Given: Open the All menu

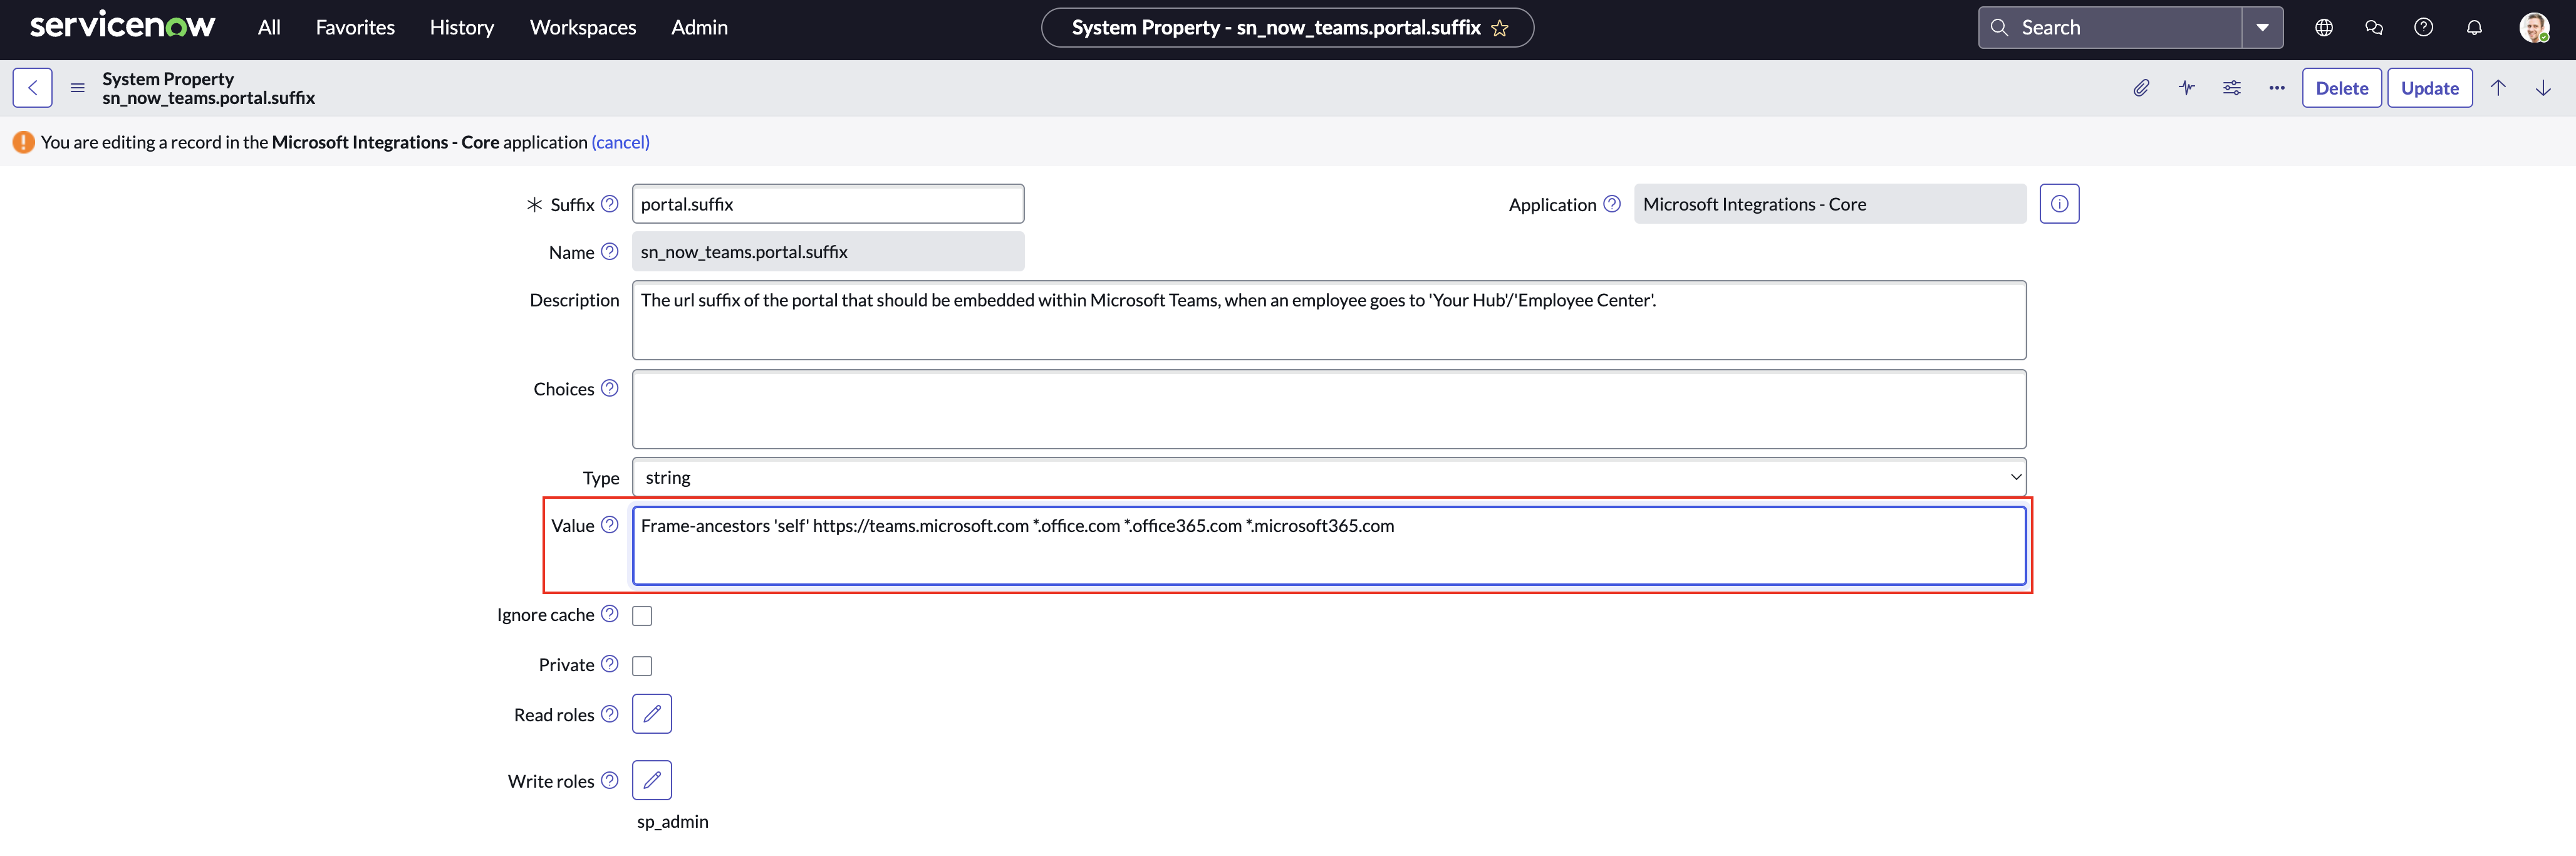Looking at the screenshot, I should click(x=269, y=27).
